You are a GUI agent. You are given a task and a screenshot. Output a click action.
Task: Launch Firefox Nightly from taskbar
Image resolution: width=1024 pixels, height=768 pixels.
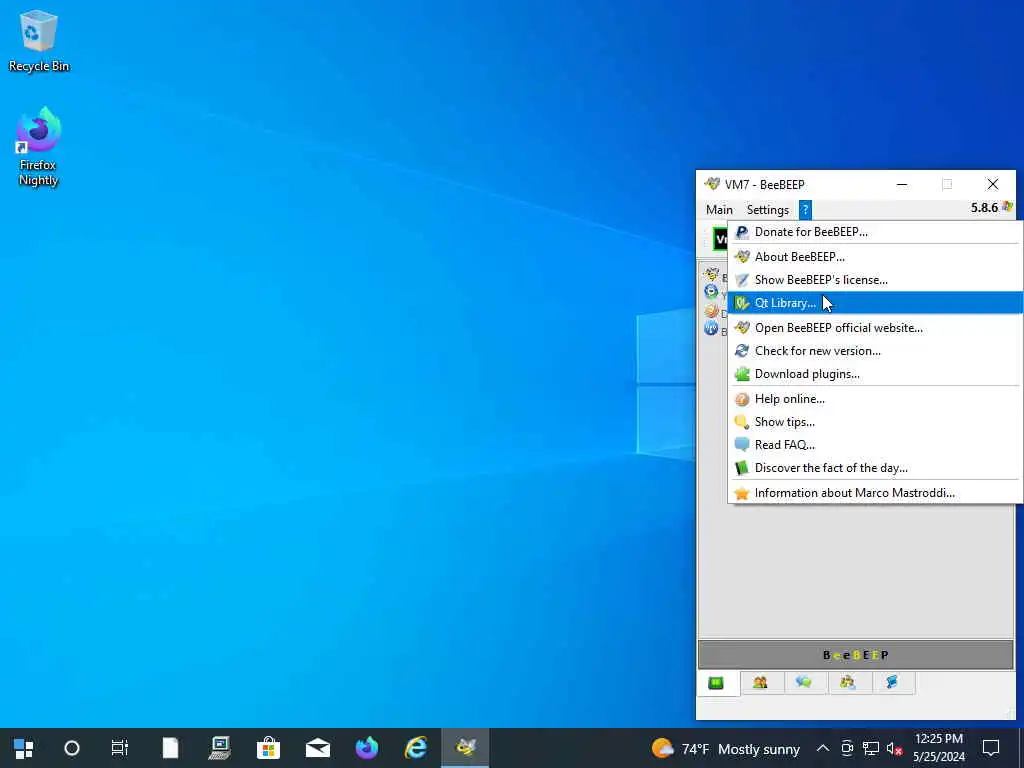(366, 748)
